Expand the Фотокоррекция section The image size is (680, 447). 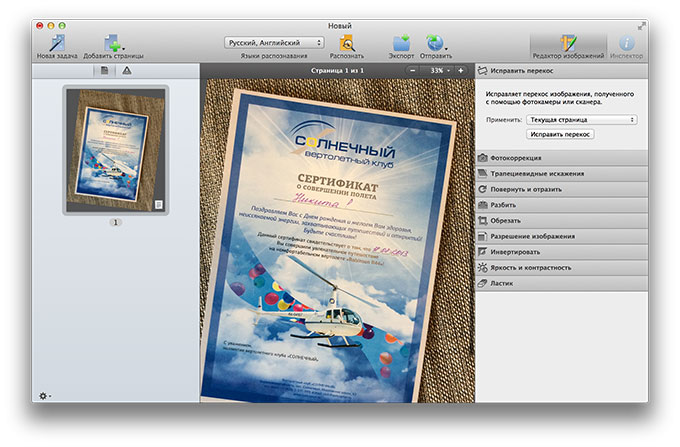(561, 158)
